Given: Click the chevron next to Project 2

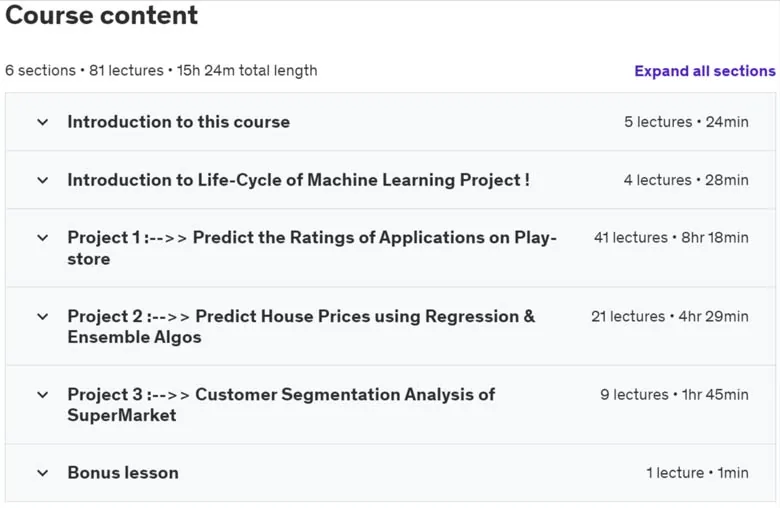Looking at the screenshot, I should (43, 316).
